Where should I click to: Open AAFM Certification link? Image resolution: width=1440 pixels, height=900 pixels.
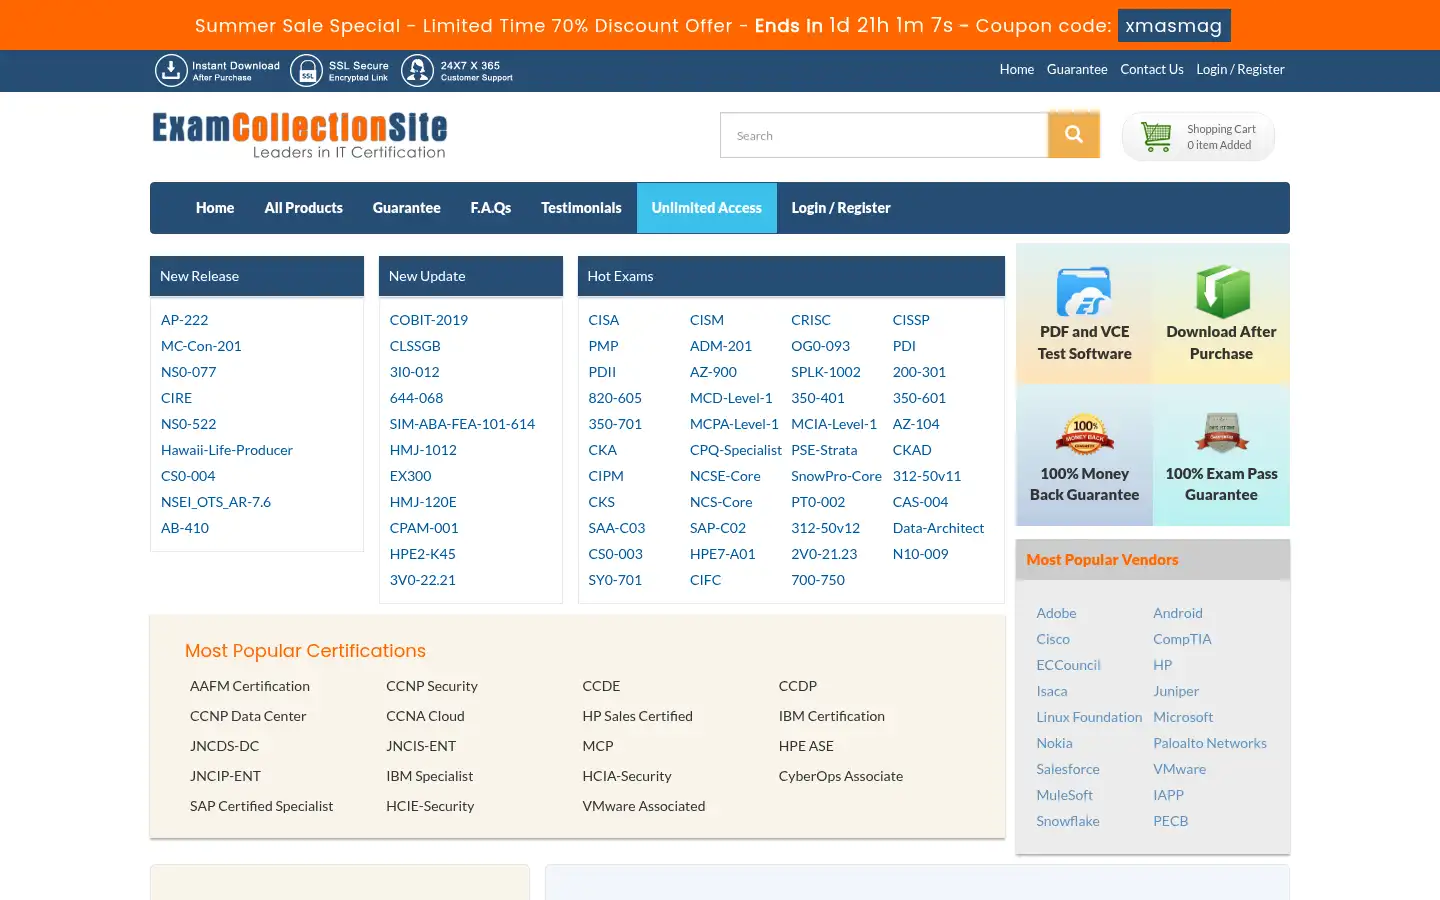click(250, 686)
